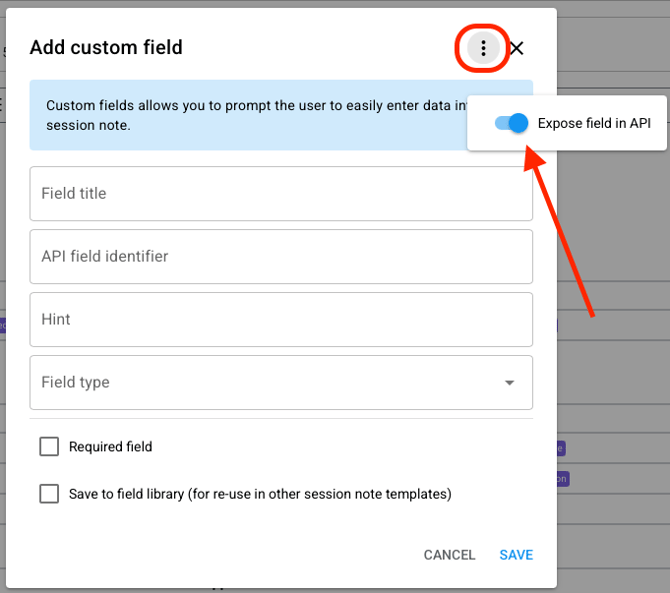Check the Required field checkbox
670x593 pixels.
(x=49, y=446)
